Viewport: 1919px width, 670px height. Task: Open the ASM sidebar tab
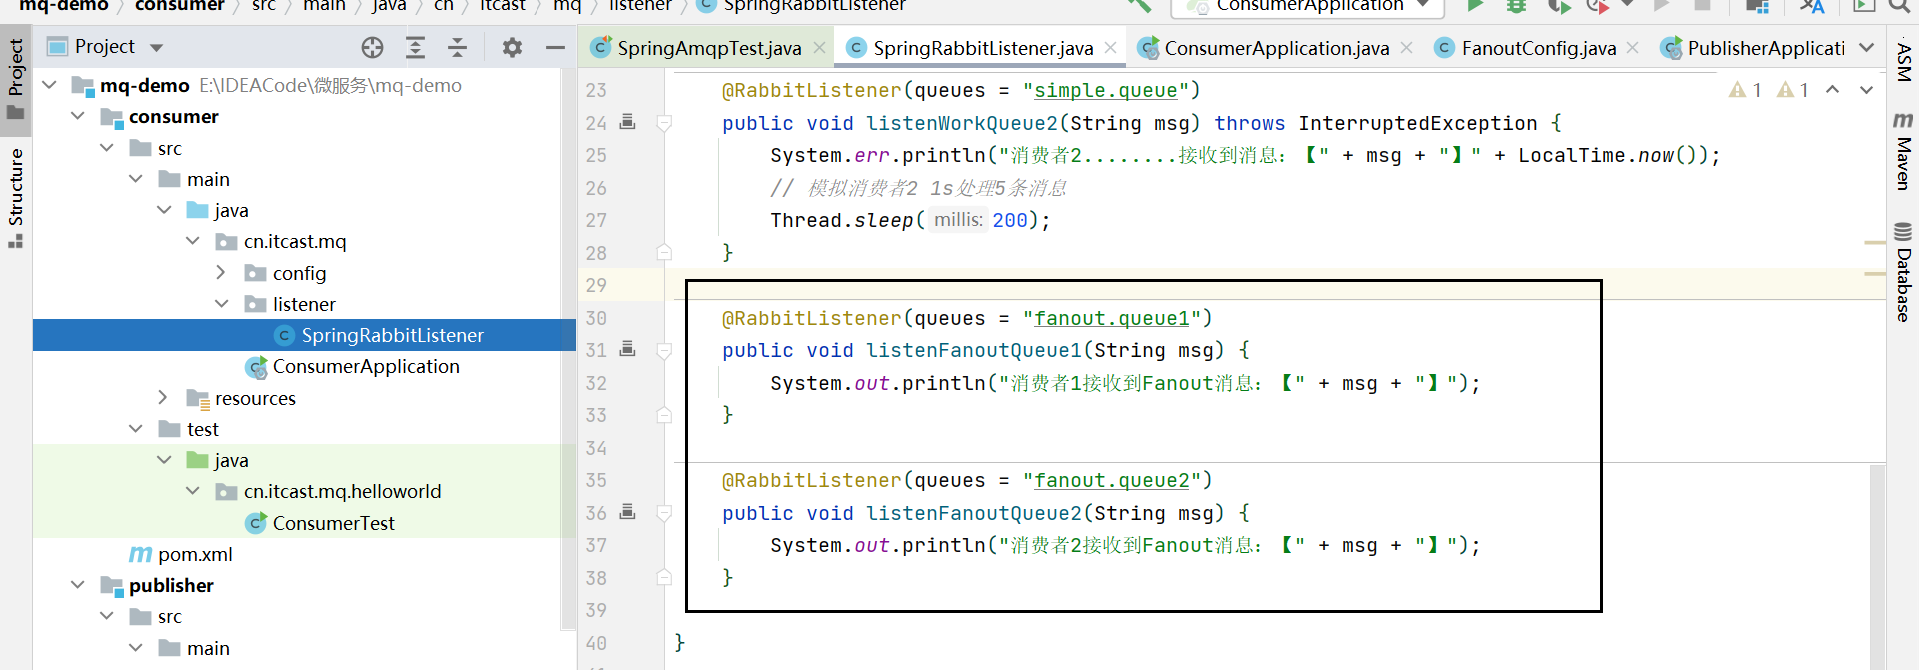tap(1903, 62)
